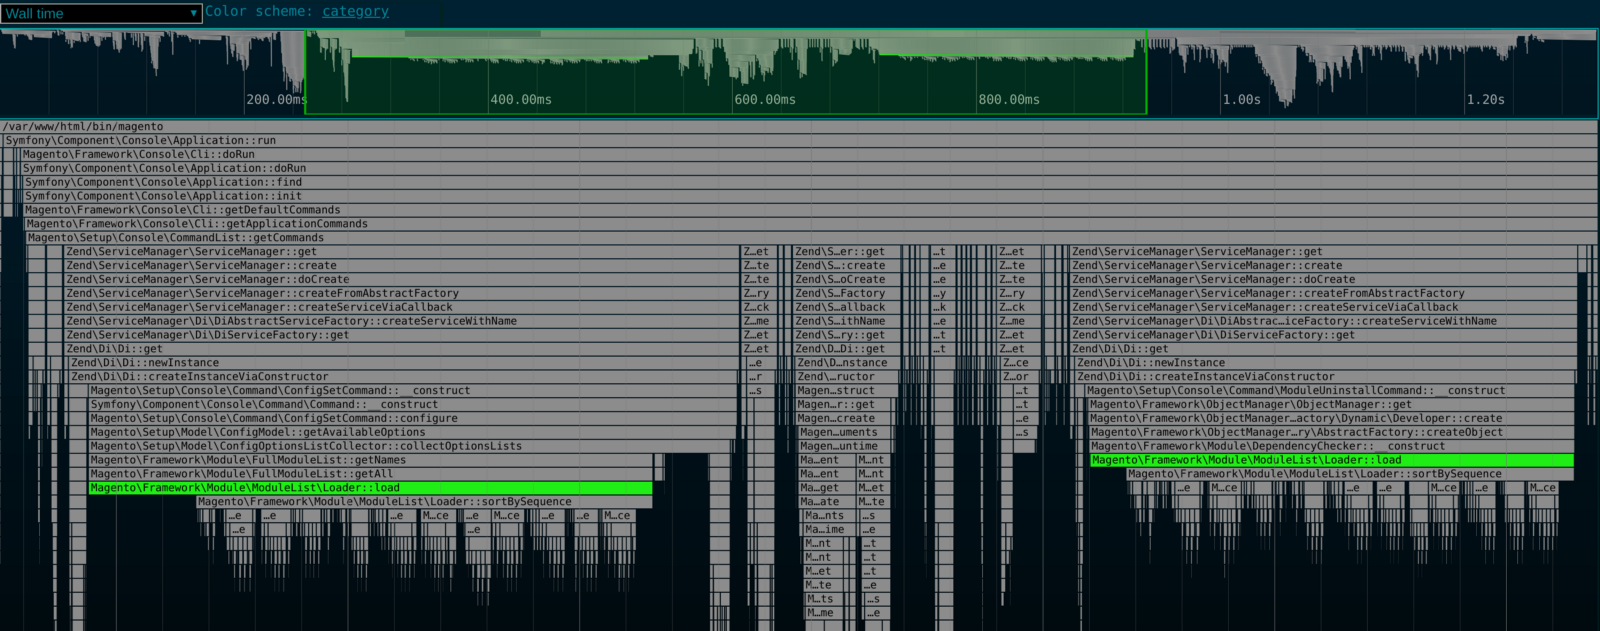Viewport: 1600px width, 631px height.
Task: Select the Cli::getDefaultCommands frame
Action: point(811,211)
